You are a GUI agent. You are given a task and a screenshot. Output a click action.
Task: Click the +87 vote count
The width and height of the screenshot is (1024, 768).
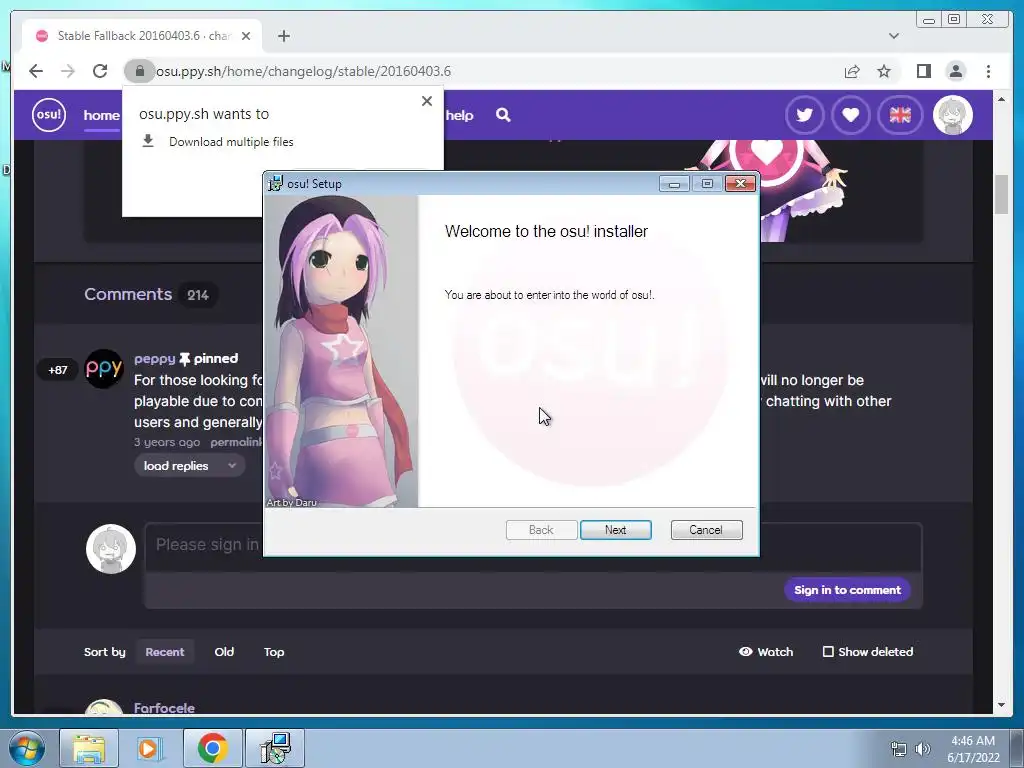[57, 370]
